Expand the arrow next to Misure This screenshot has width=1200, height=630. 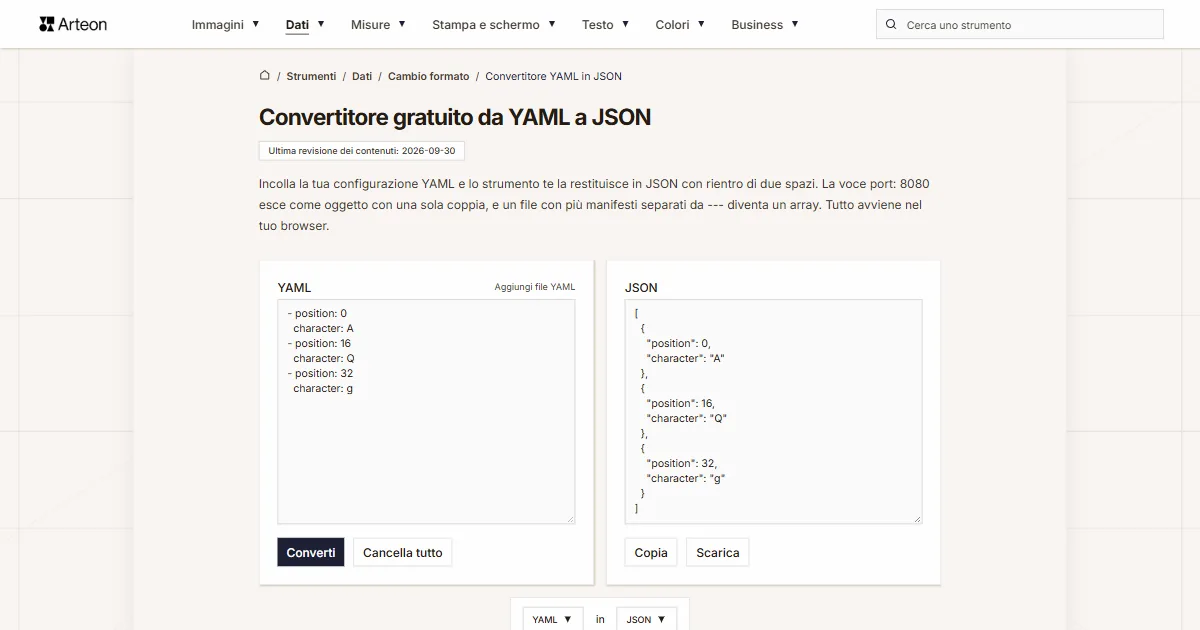(402, 23)
